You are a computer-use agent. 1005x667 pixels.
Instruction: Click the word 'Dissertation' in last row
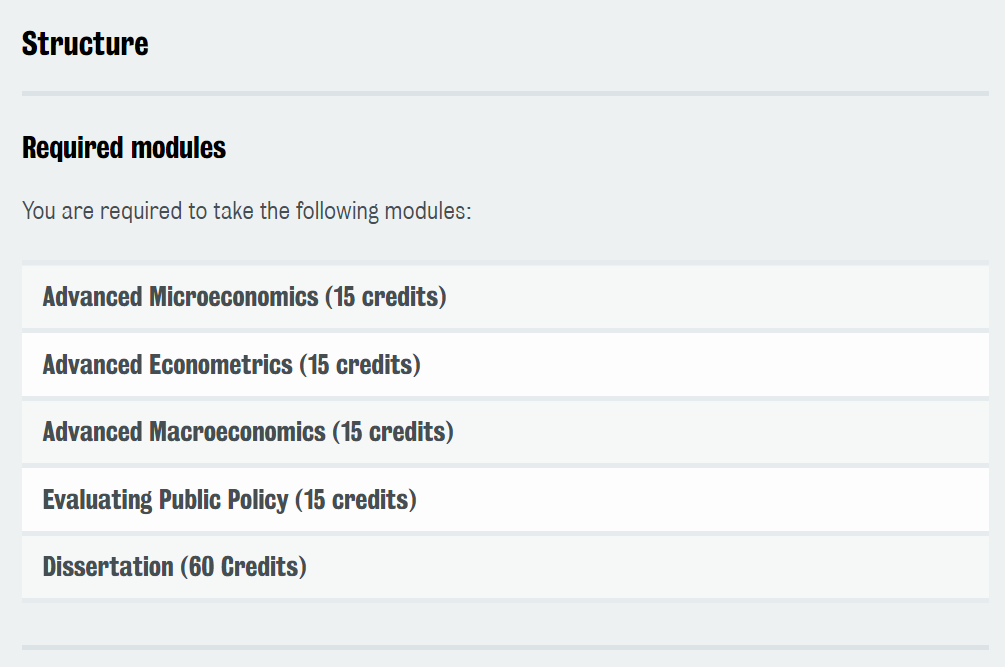108,567
